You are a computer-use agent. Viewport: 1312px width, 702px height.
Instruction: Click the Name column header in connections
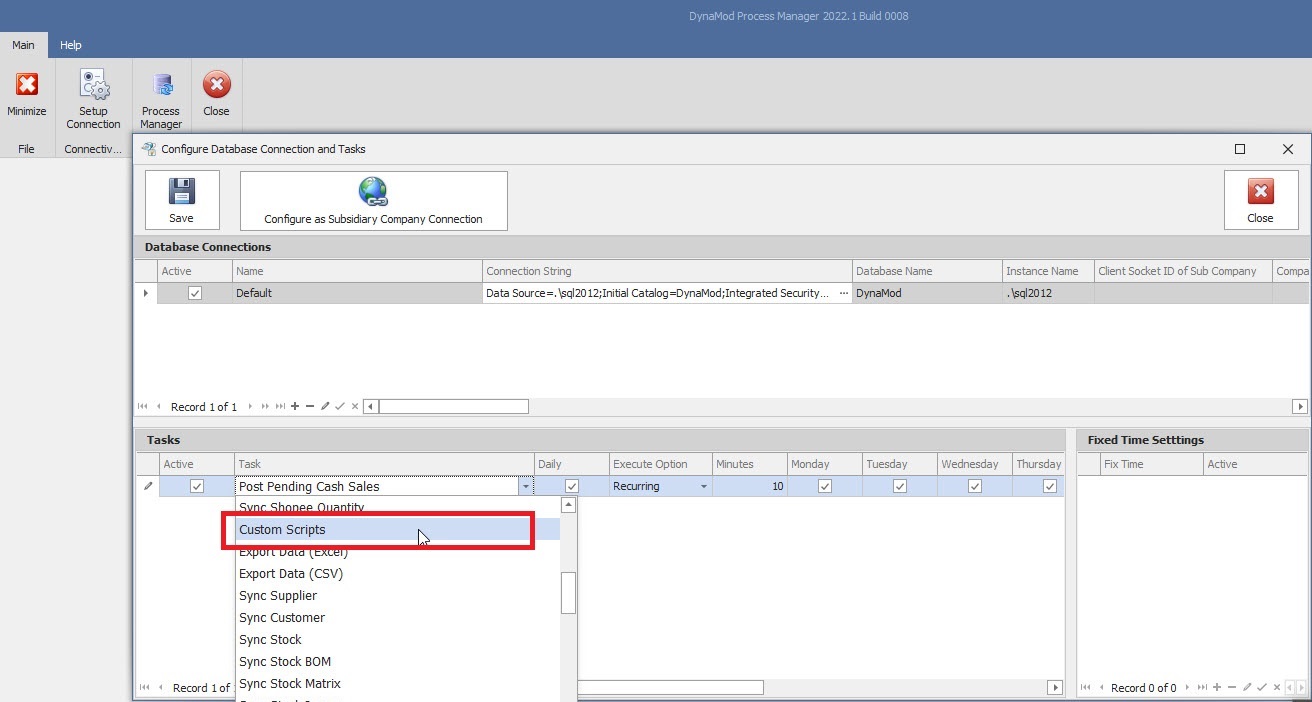pos(357,271)
